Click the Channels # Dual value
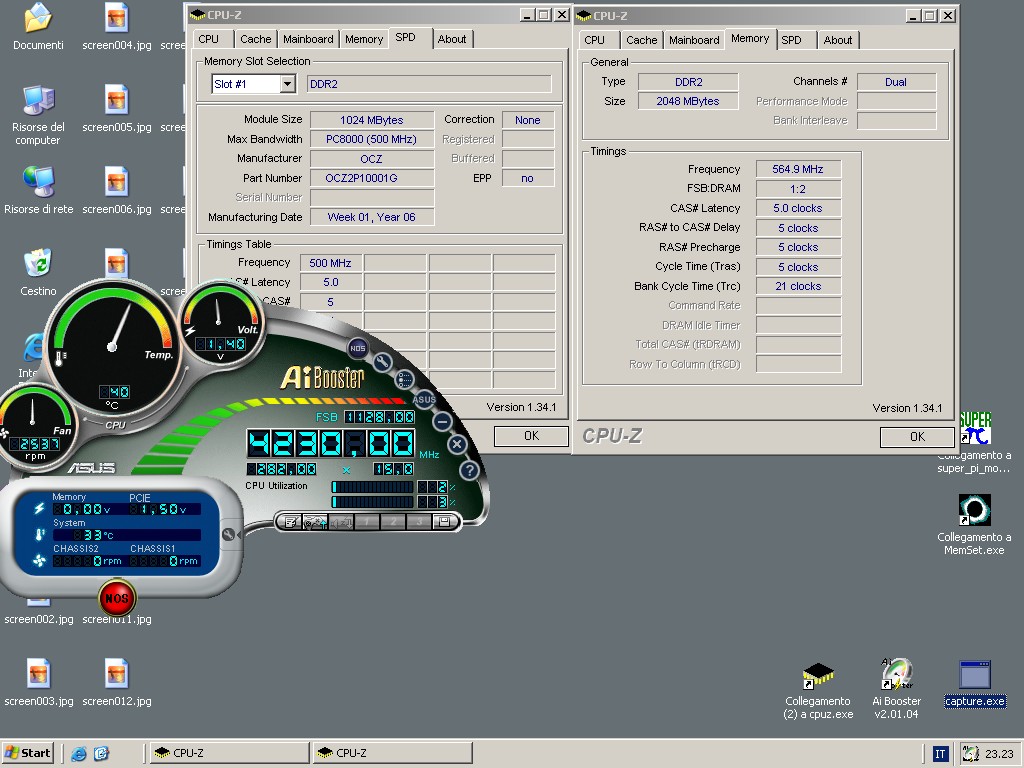Screen dimensions: 1024x768 point(896,82)
